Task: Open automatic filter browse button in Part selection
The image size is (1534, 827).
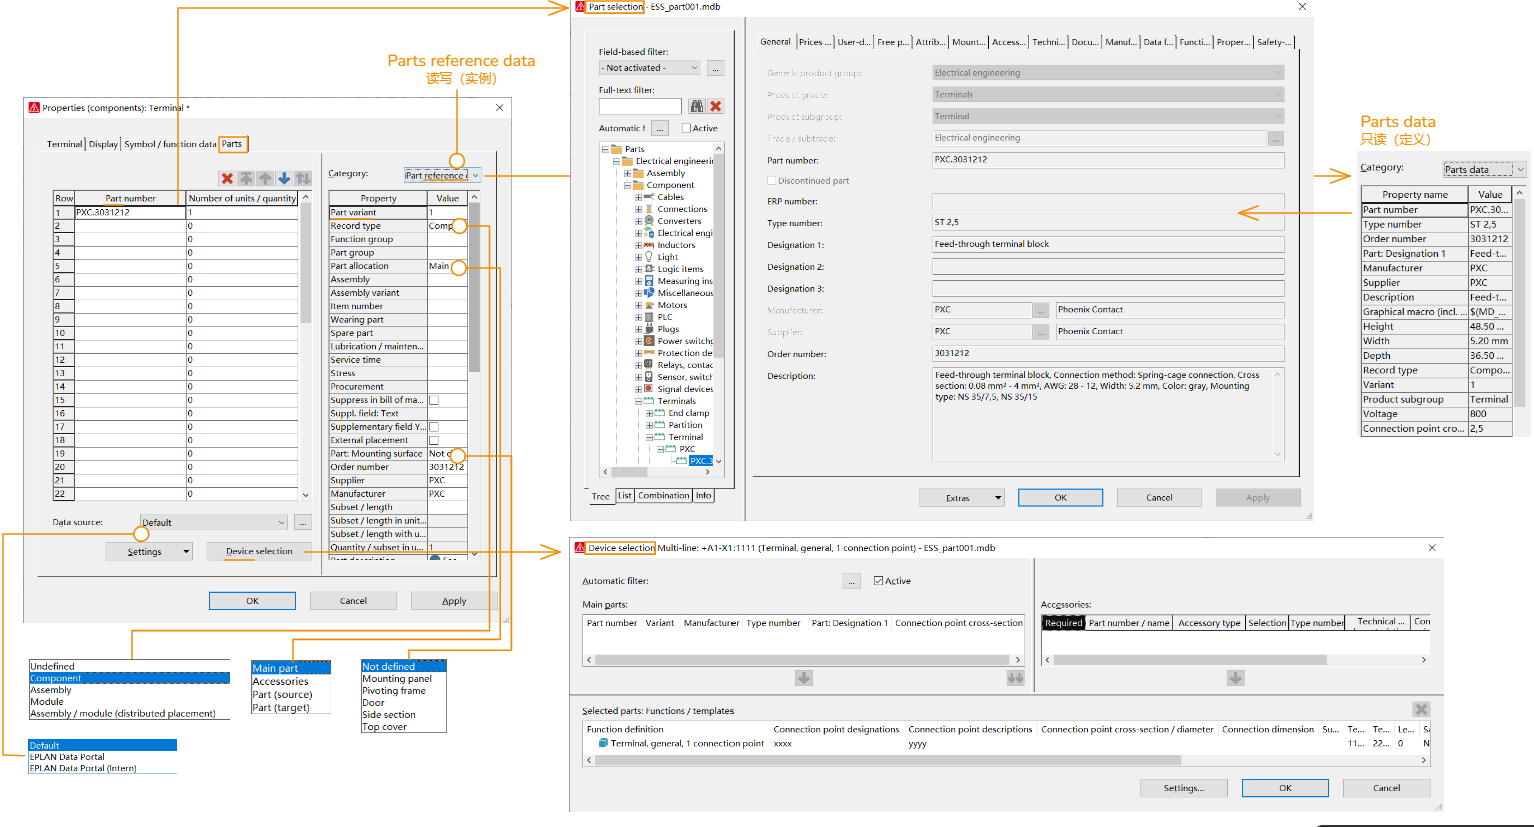Action: coord(660,129)
